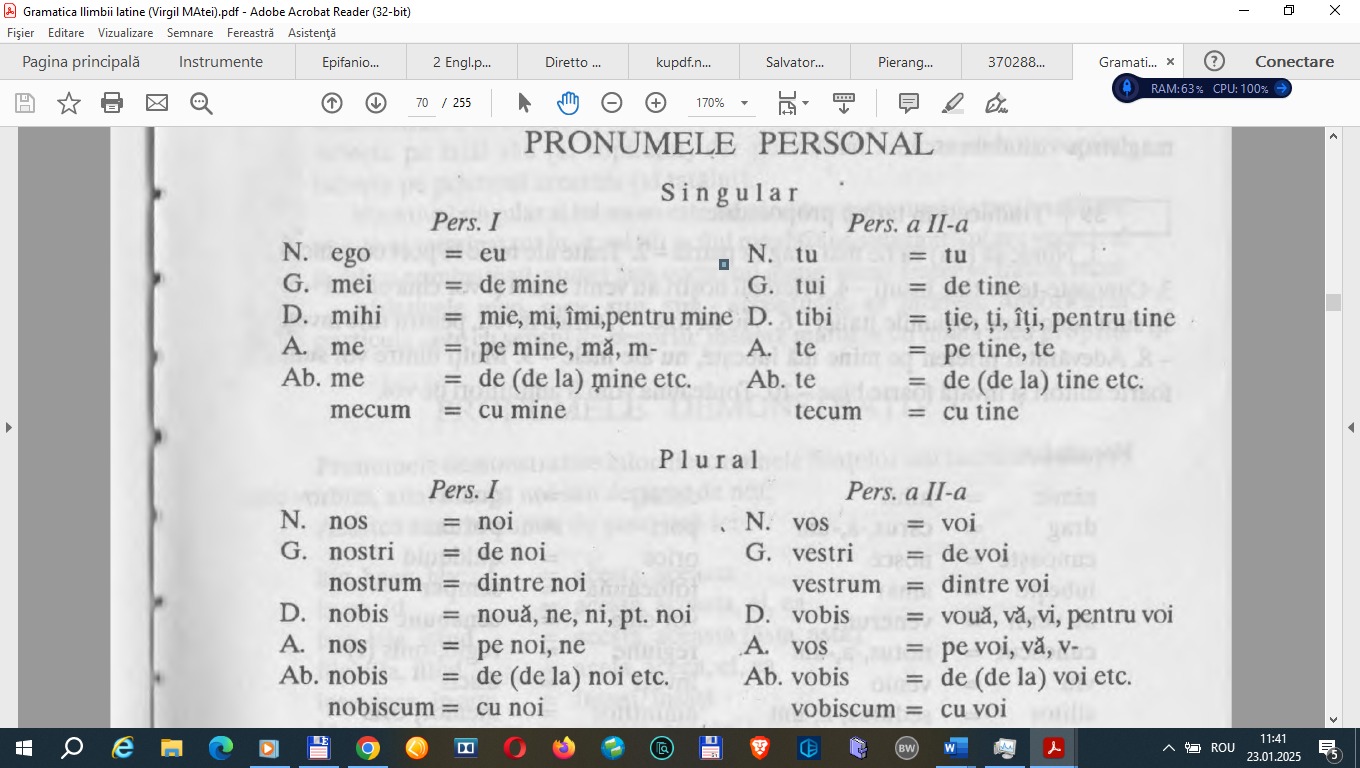This screenshot has height=768, width=1360.
Task: Switch to the 2 Engl.p... tab
Action: pyautogui.click(x=462, y=62)
